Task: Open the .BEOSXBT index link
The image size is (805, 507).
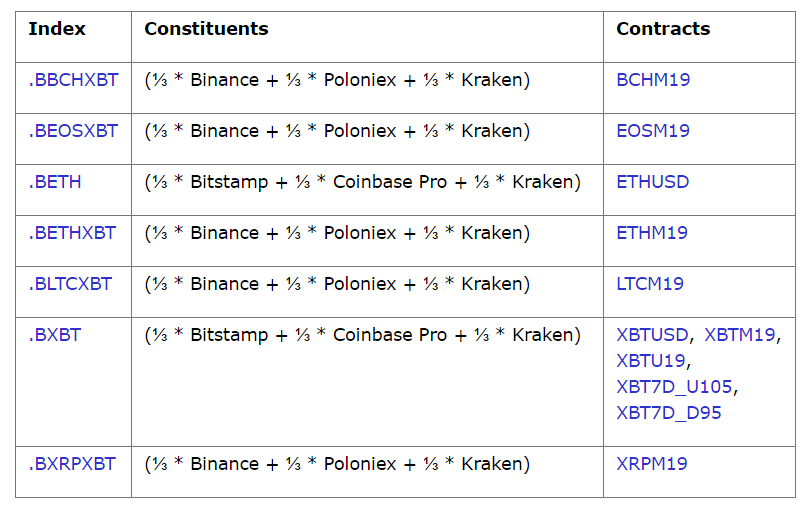Action: point(73,131)
